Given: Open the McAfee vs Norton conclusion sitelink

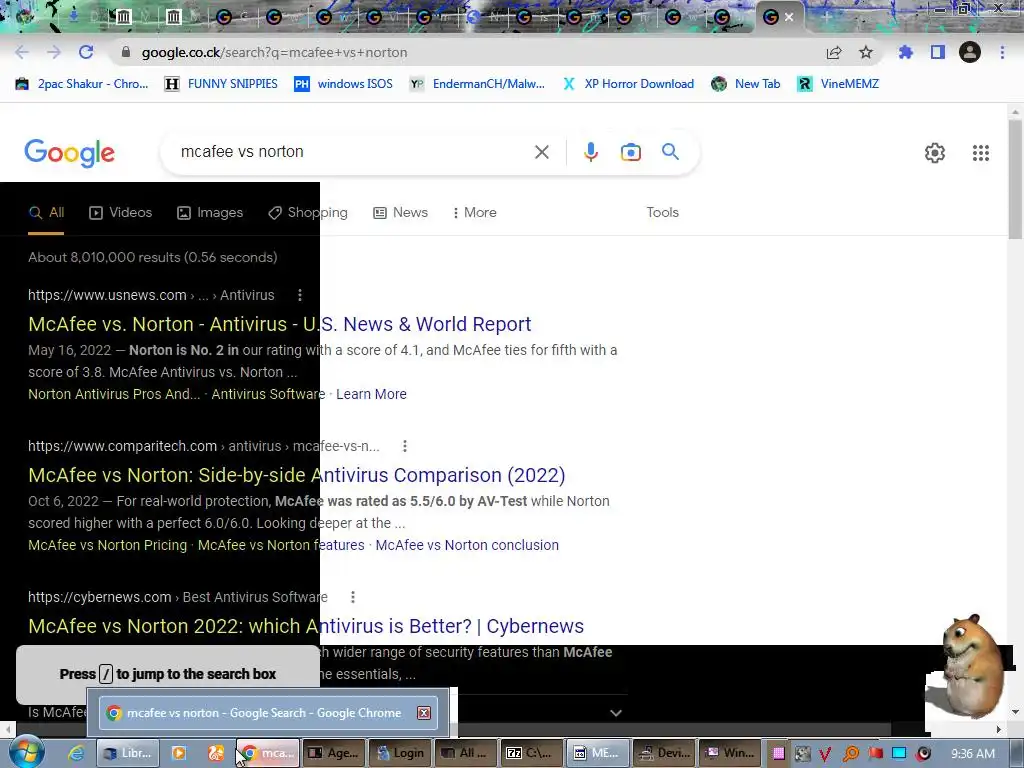Looking at the screenshot, I should 467,545.
